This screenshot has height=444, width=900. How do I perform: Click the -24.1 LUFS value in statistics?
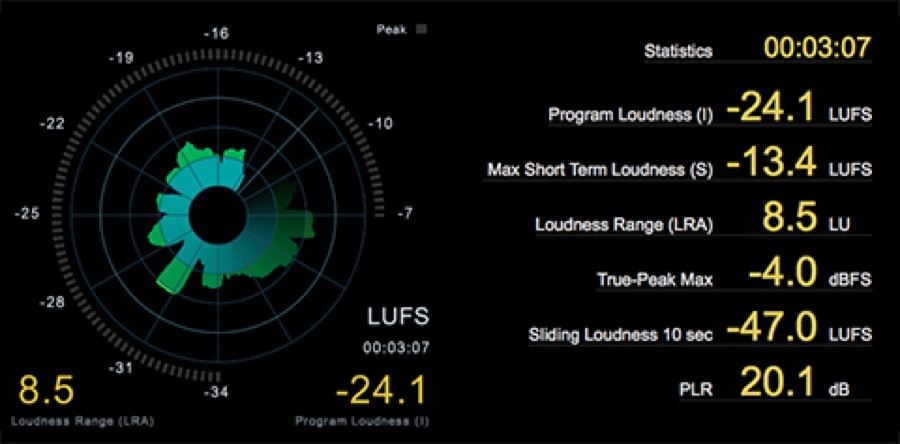[770, 108]
